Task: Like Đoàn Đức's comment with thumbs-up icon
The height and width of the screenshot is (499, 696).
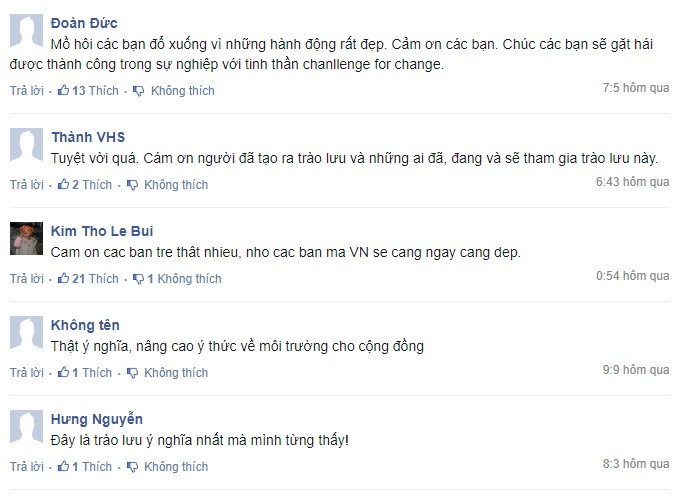Action: tap(63, 91)
